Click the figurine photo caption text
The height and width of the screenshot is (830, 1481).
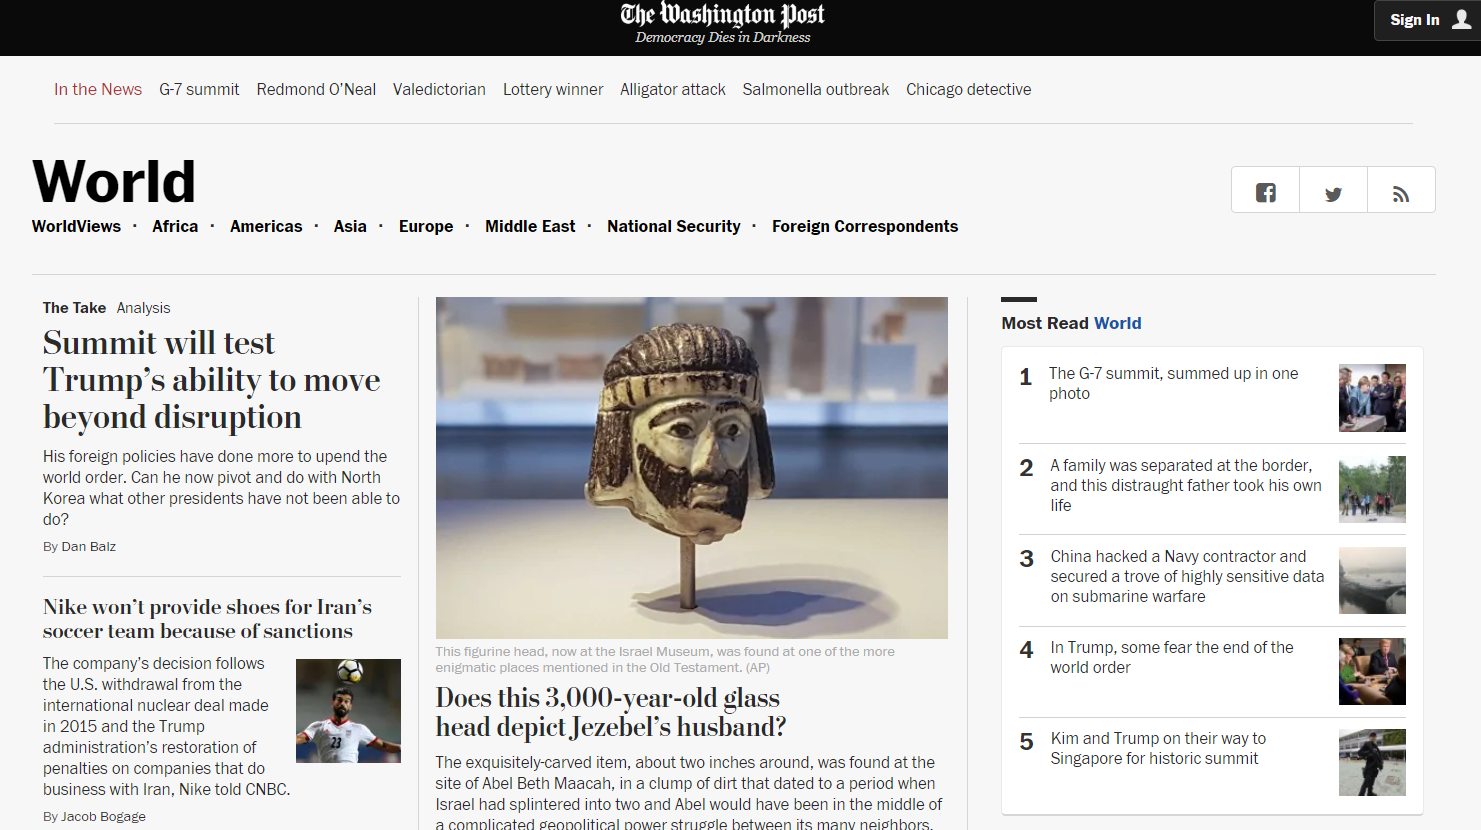point(665,659)
